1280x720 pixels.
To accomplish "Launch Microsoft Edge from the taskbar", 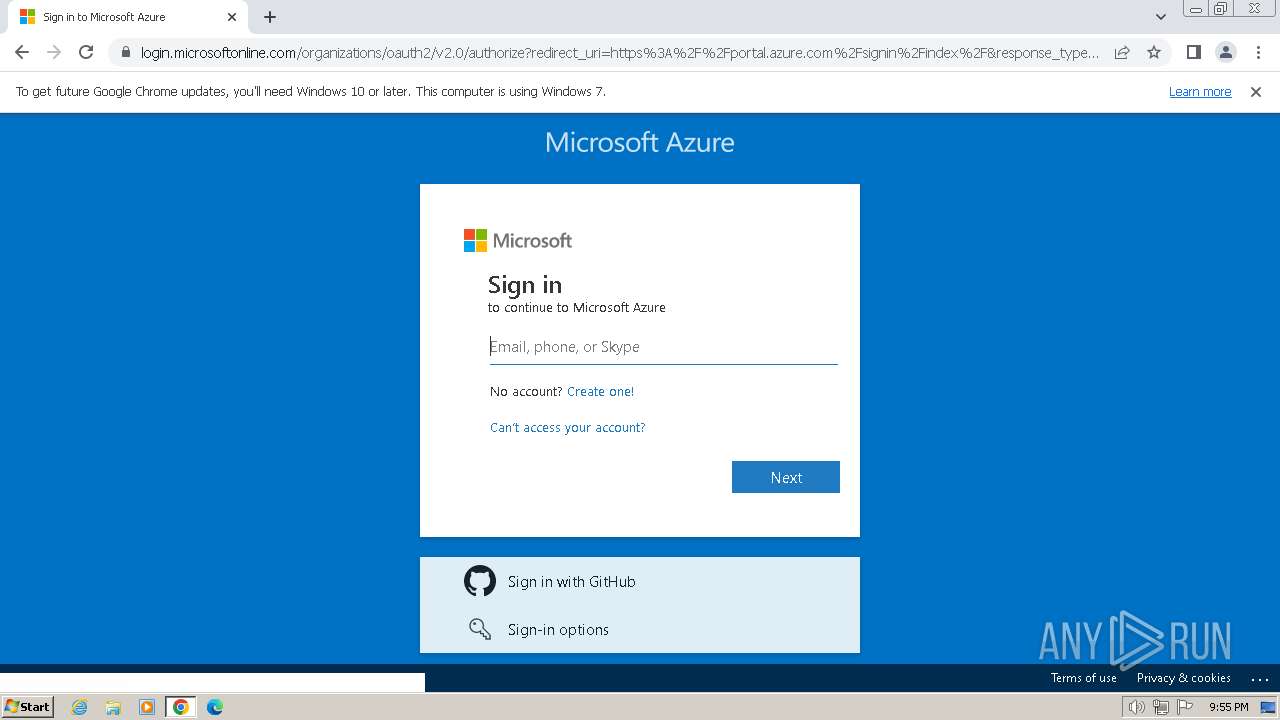I will pos(214,707).
